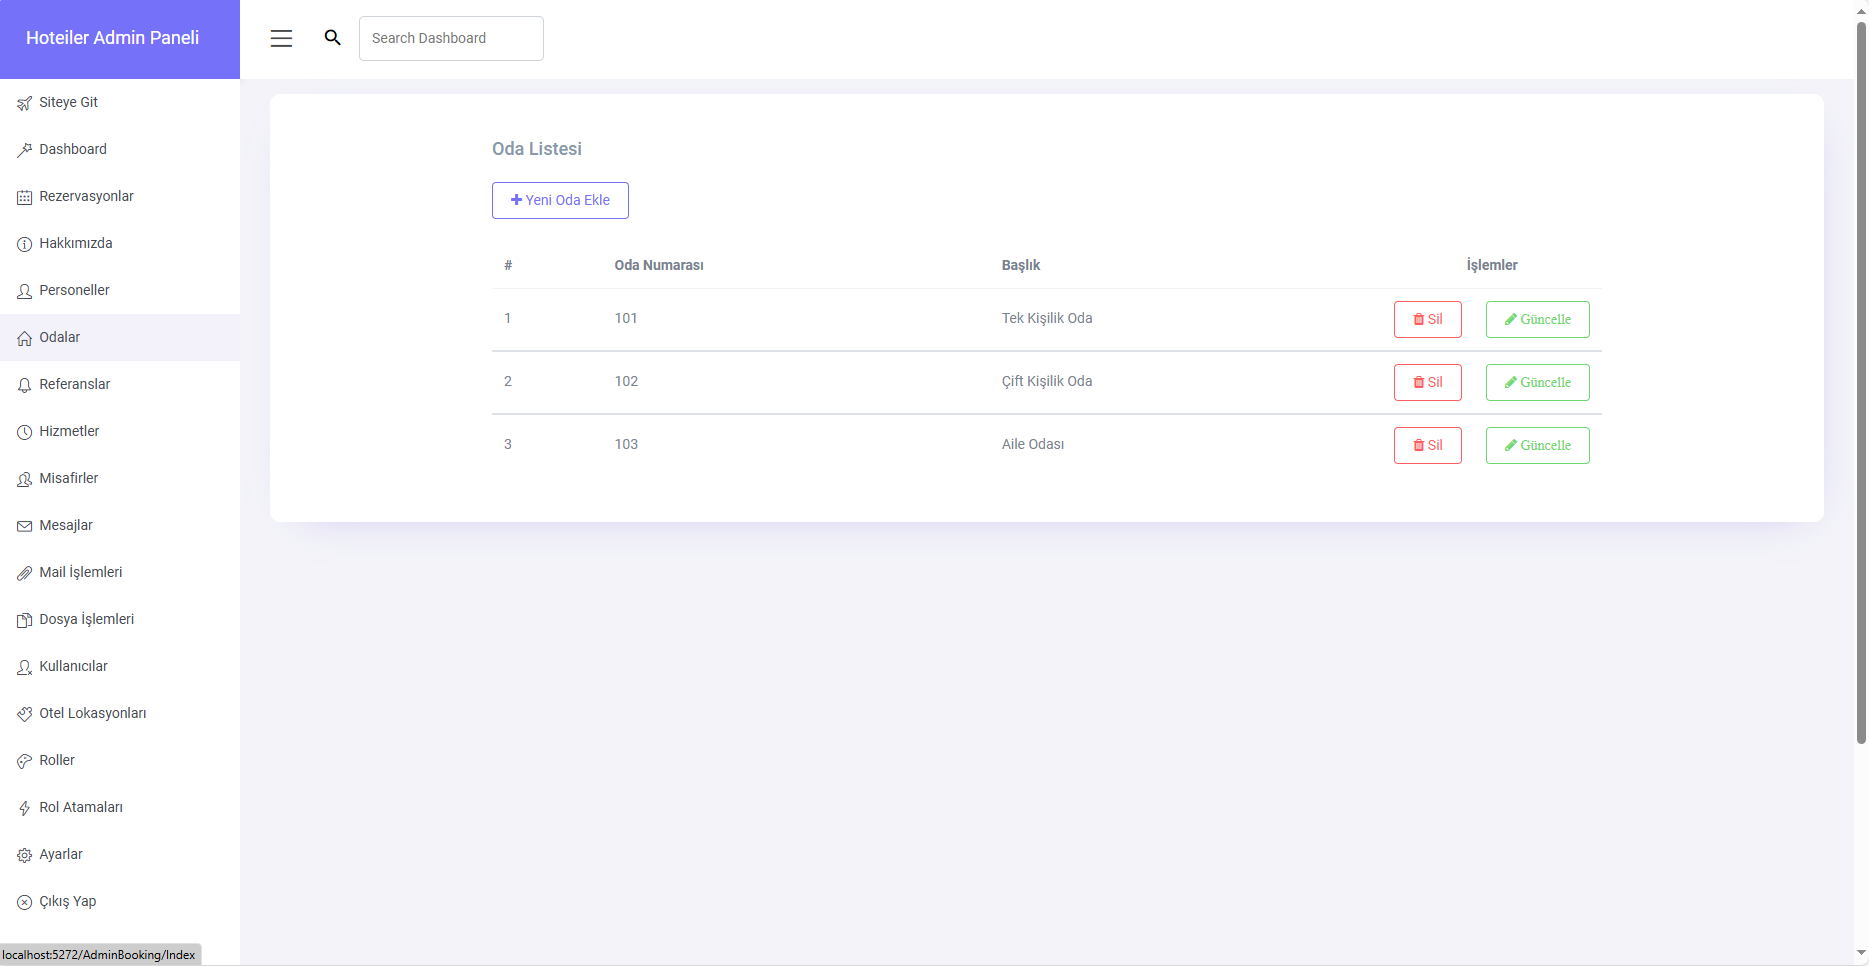Click the gear icon beside Ayarlar
Viewport: 1869px width, 966px height.
click(x=24, y=855)
